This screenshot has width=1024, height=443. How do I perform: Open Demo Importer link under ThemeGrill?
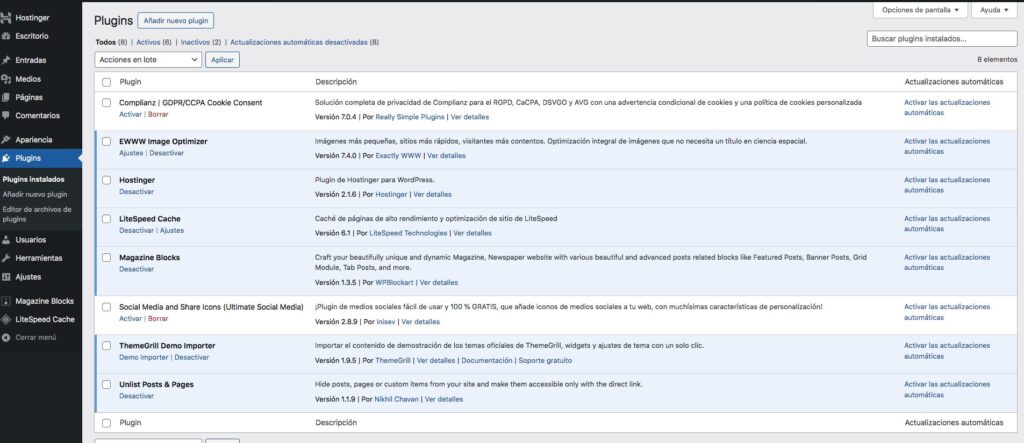pos(143,358)
